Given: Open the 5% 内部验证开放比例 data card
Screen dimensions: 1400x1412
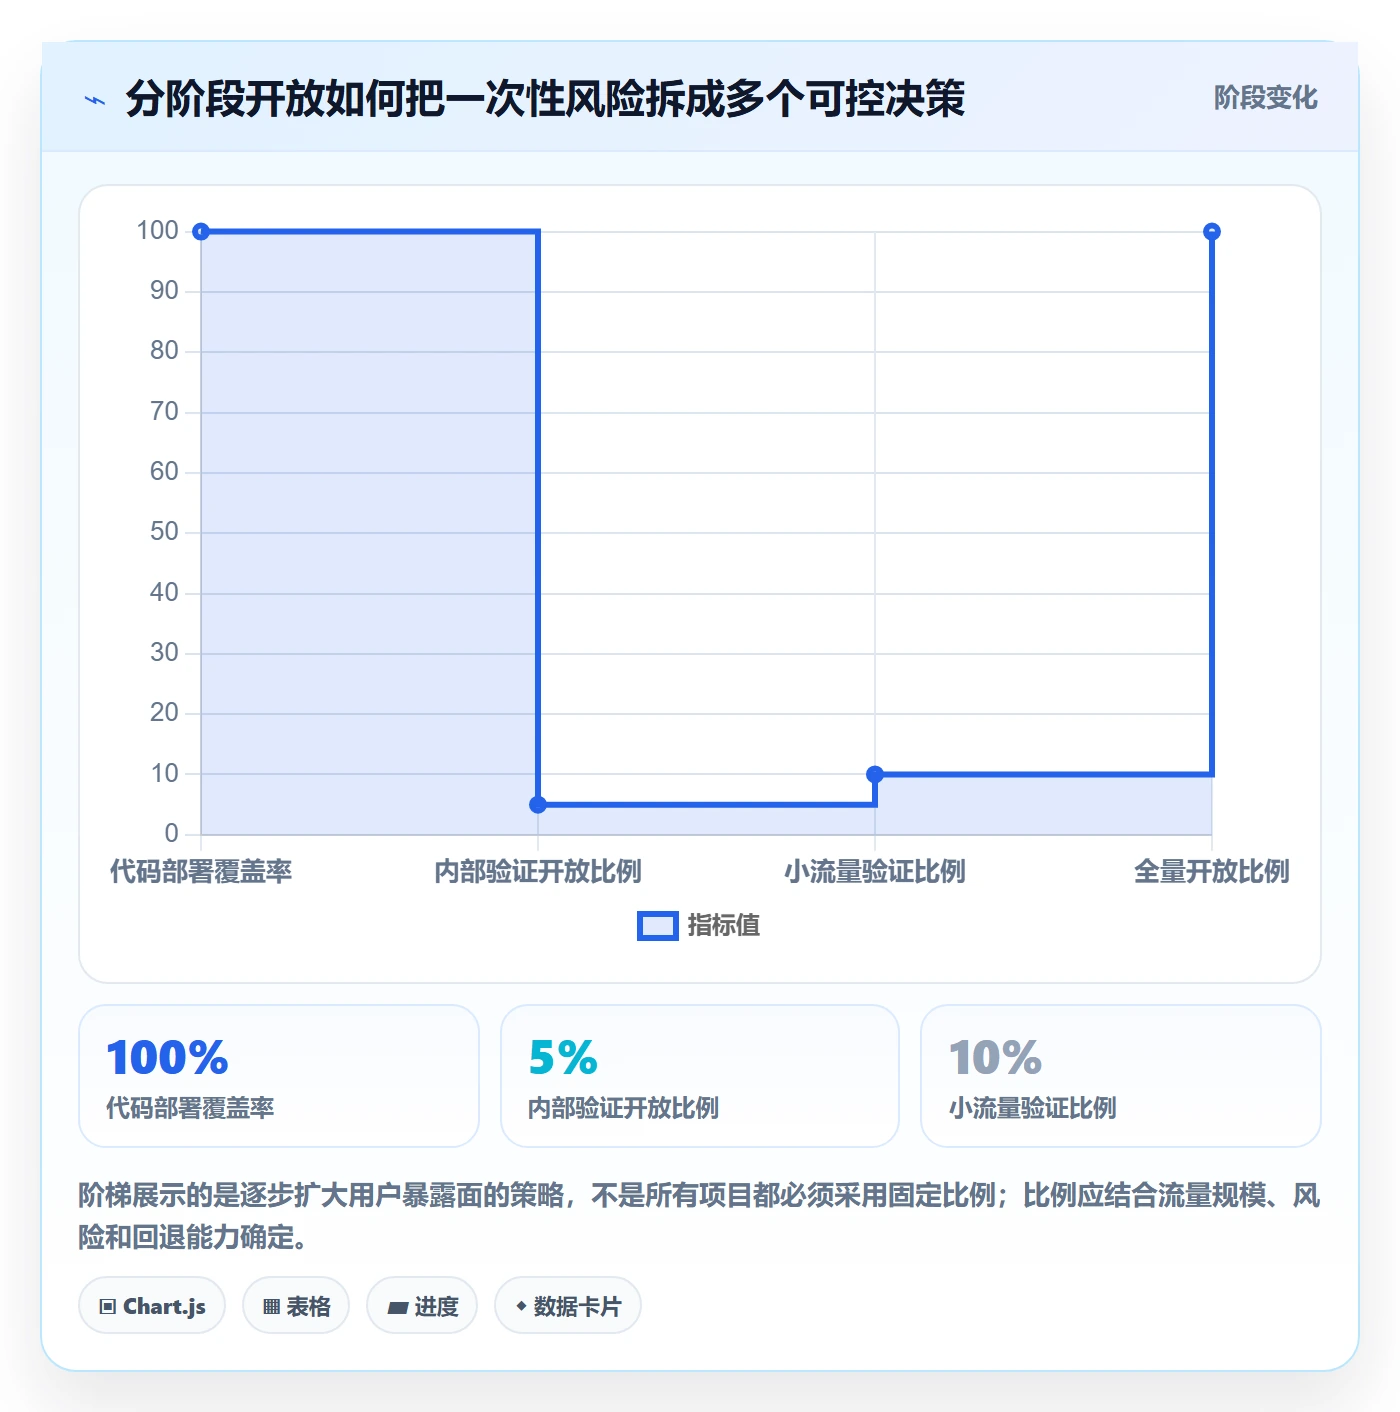Looking at the screenshot, I should pyautogui.click(x=700, y=1076).
